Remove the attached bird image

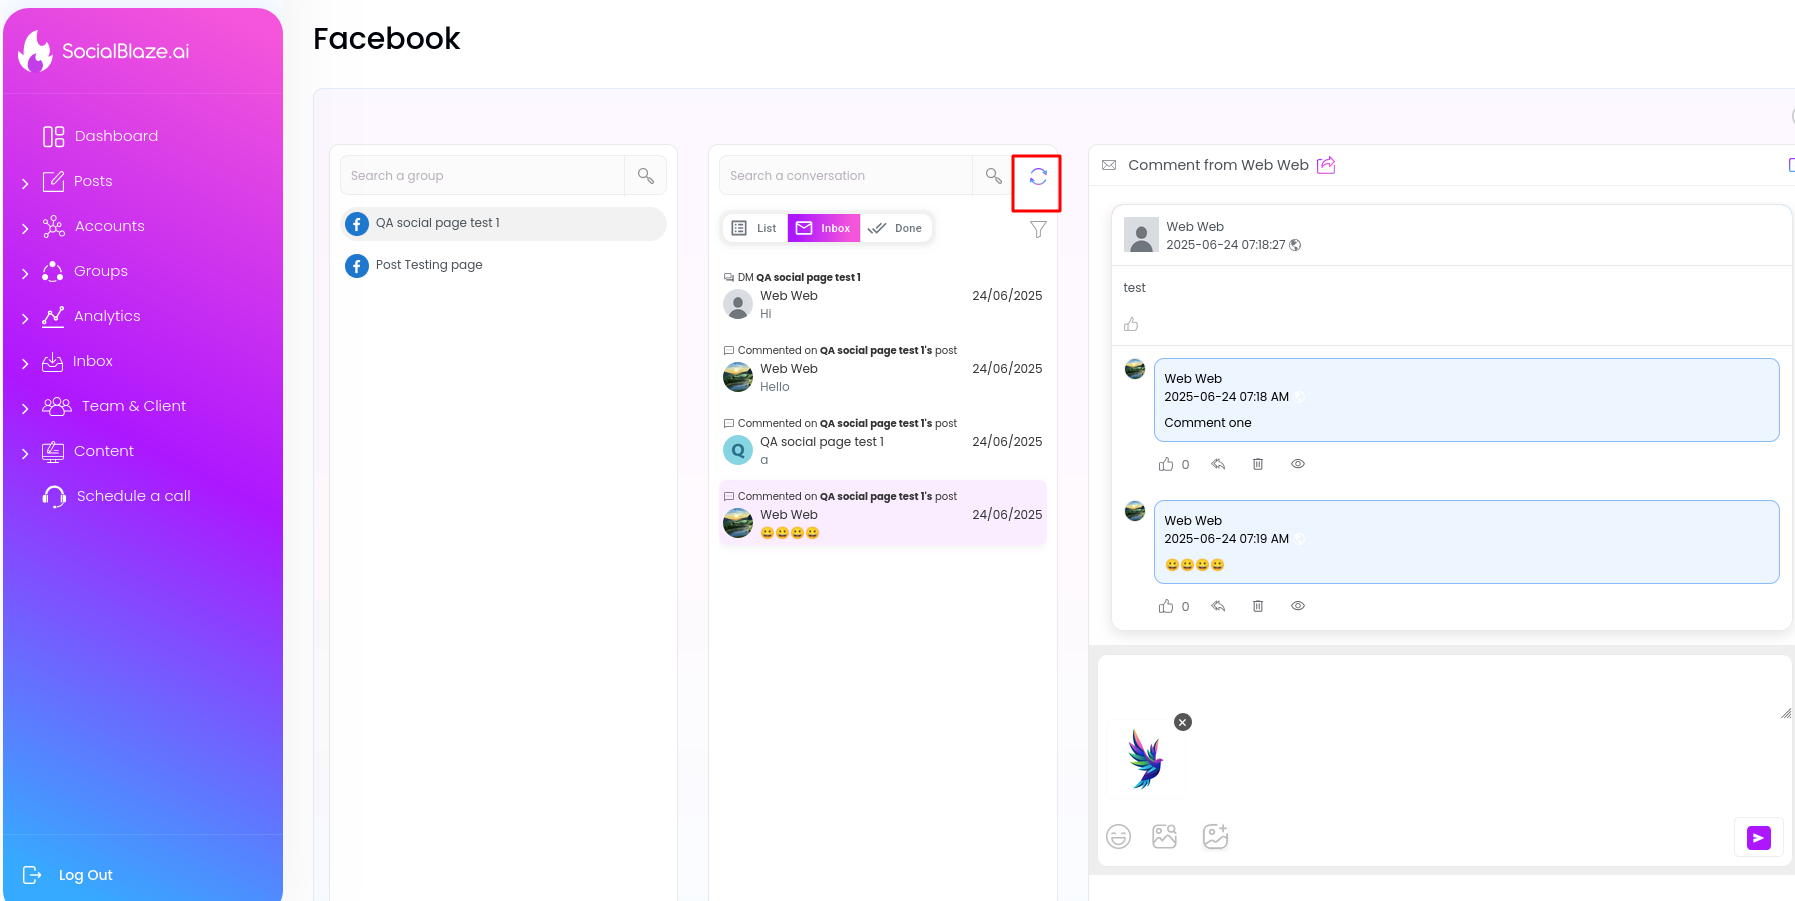[1183, 722]
